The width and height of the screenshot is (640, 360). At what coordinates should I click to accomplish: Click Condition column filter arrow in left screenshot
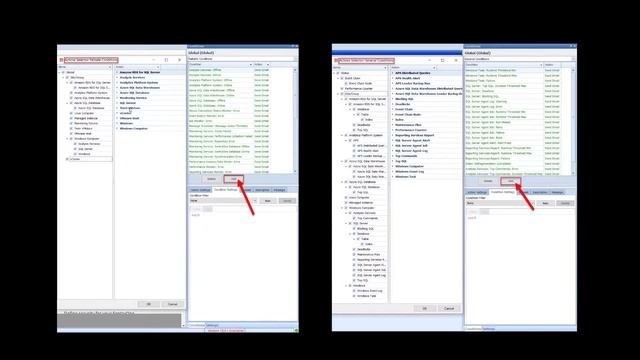(x=251, y=64)
